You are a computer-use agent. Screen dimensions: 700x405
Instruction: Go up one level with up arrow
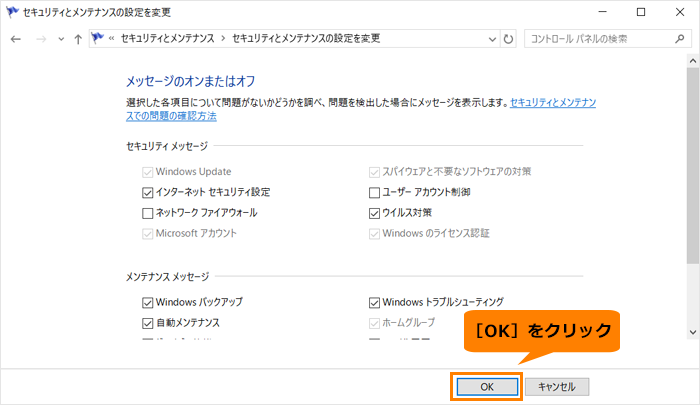coord(78,39)
